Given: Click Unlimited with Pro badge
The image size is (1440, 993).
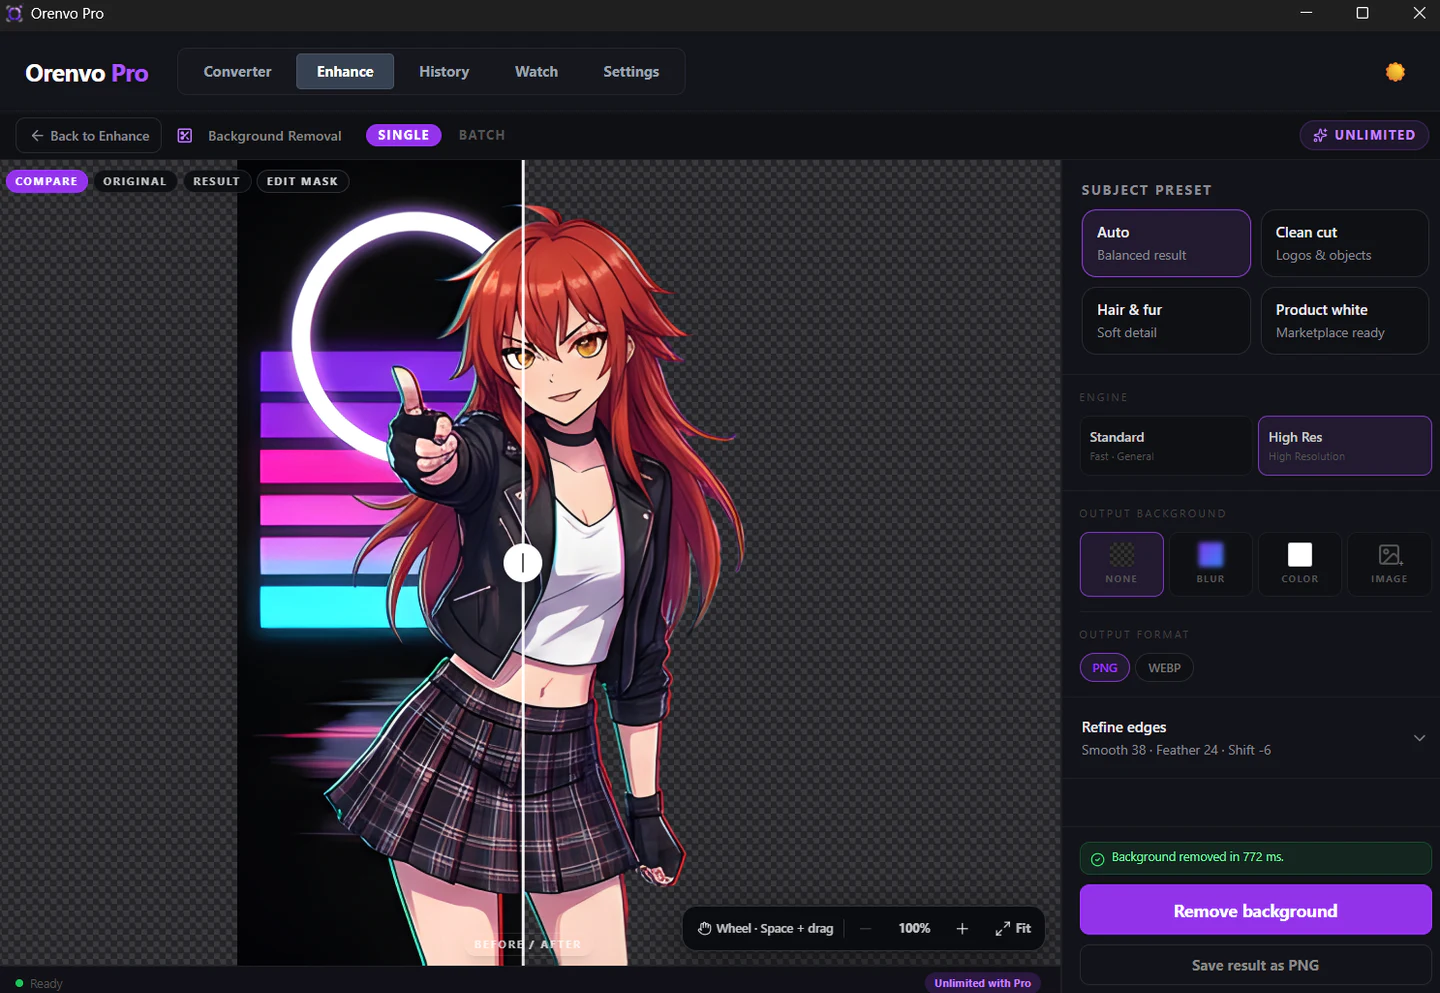Looking at the screenshot, I should (x=982, y=983).
